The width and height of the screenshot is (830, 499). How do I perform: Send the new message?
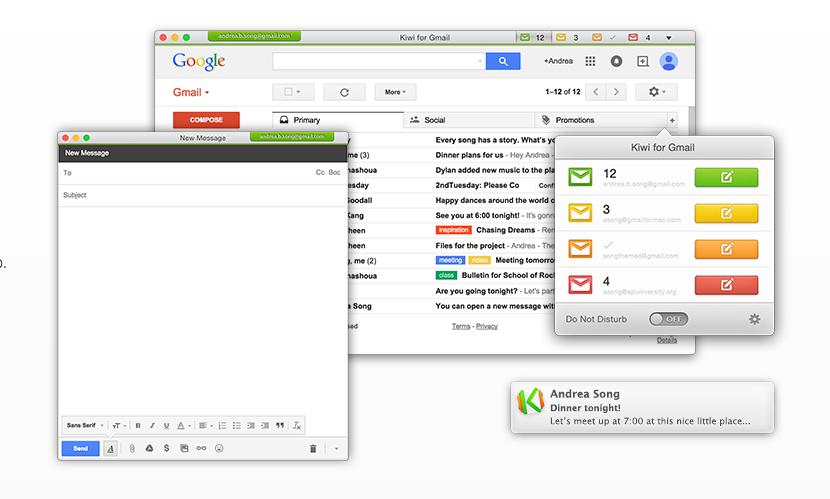click(x=80, y=449)
